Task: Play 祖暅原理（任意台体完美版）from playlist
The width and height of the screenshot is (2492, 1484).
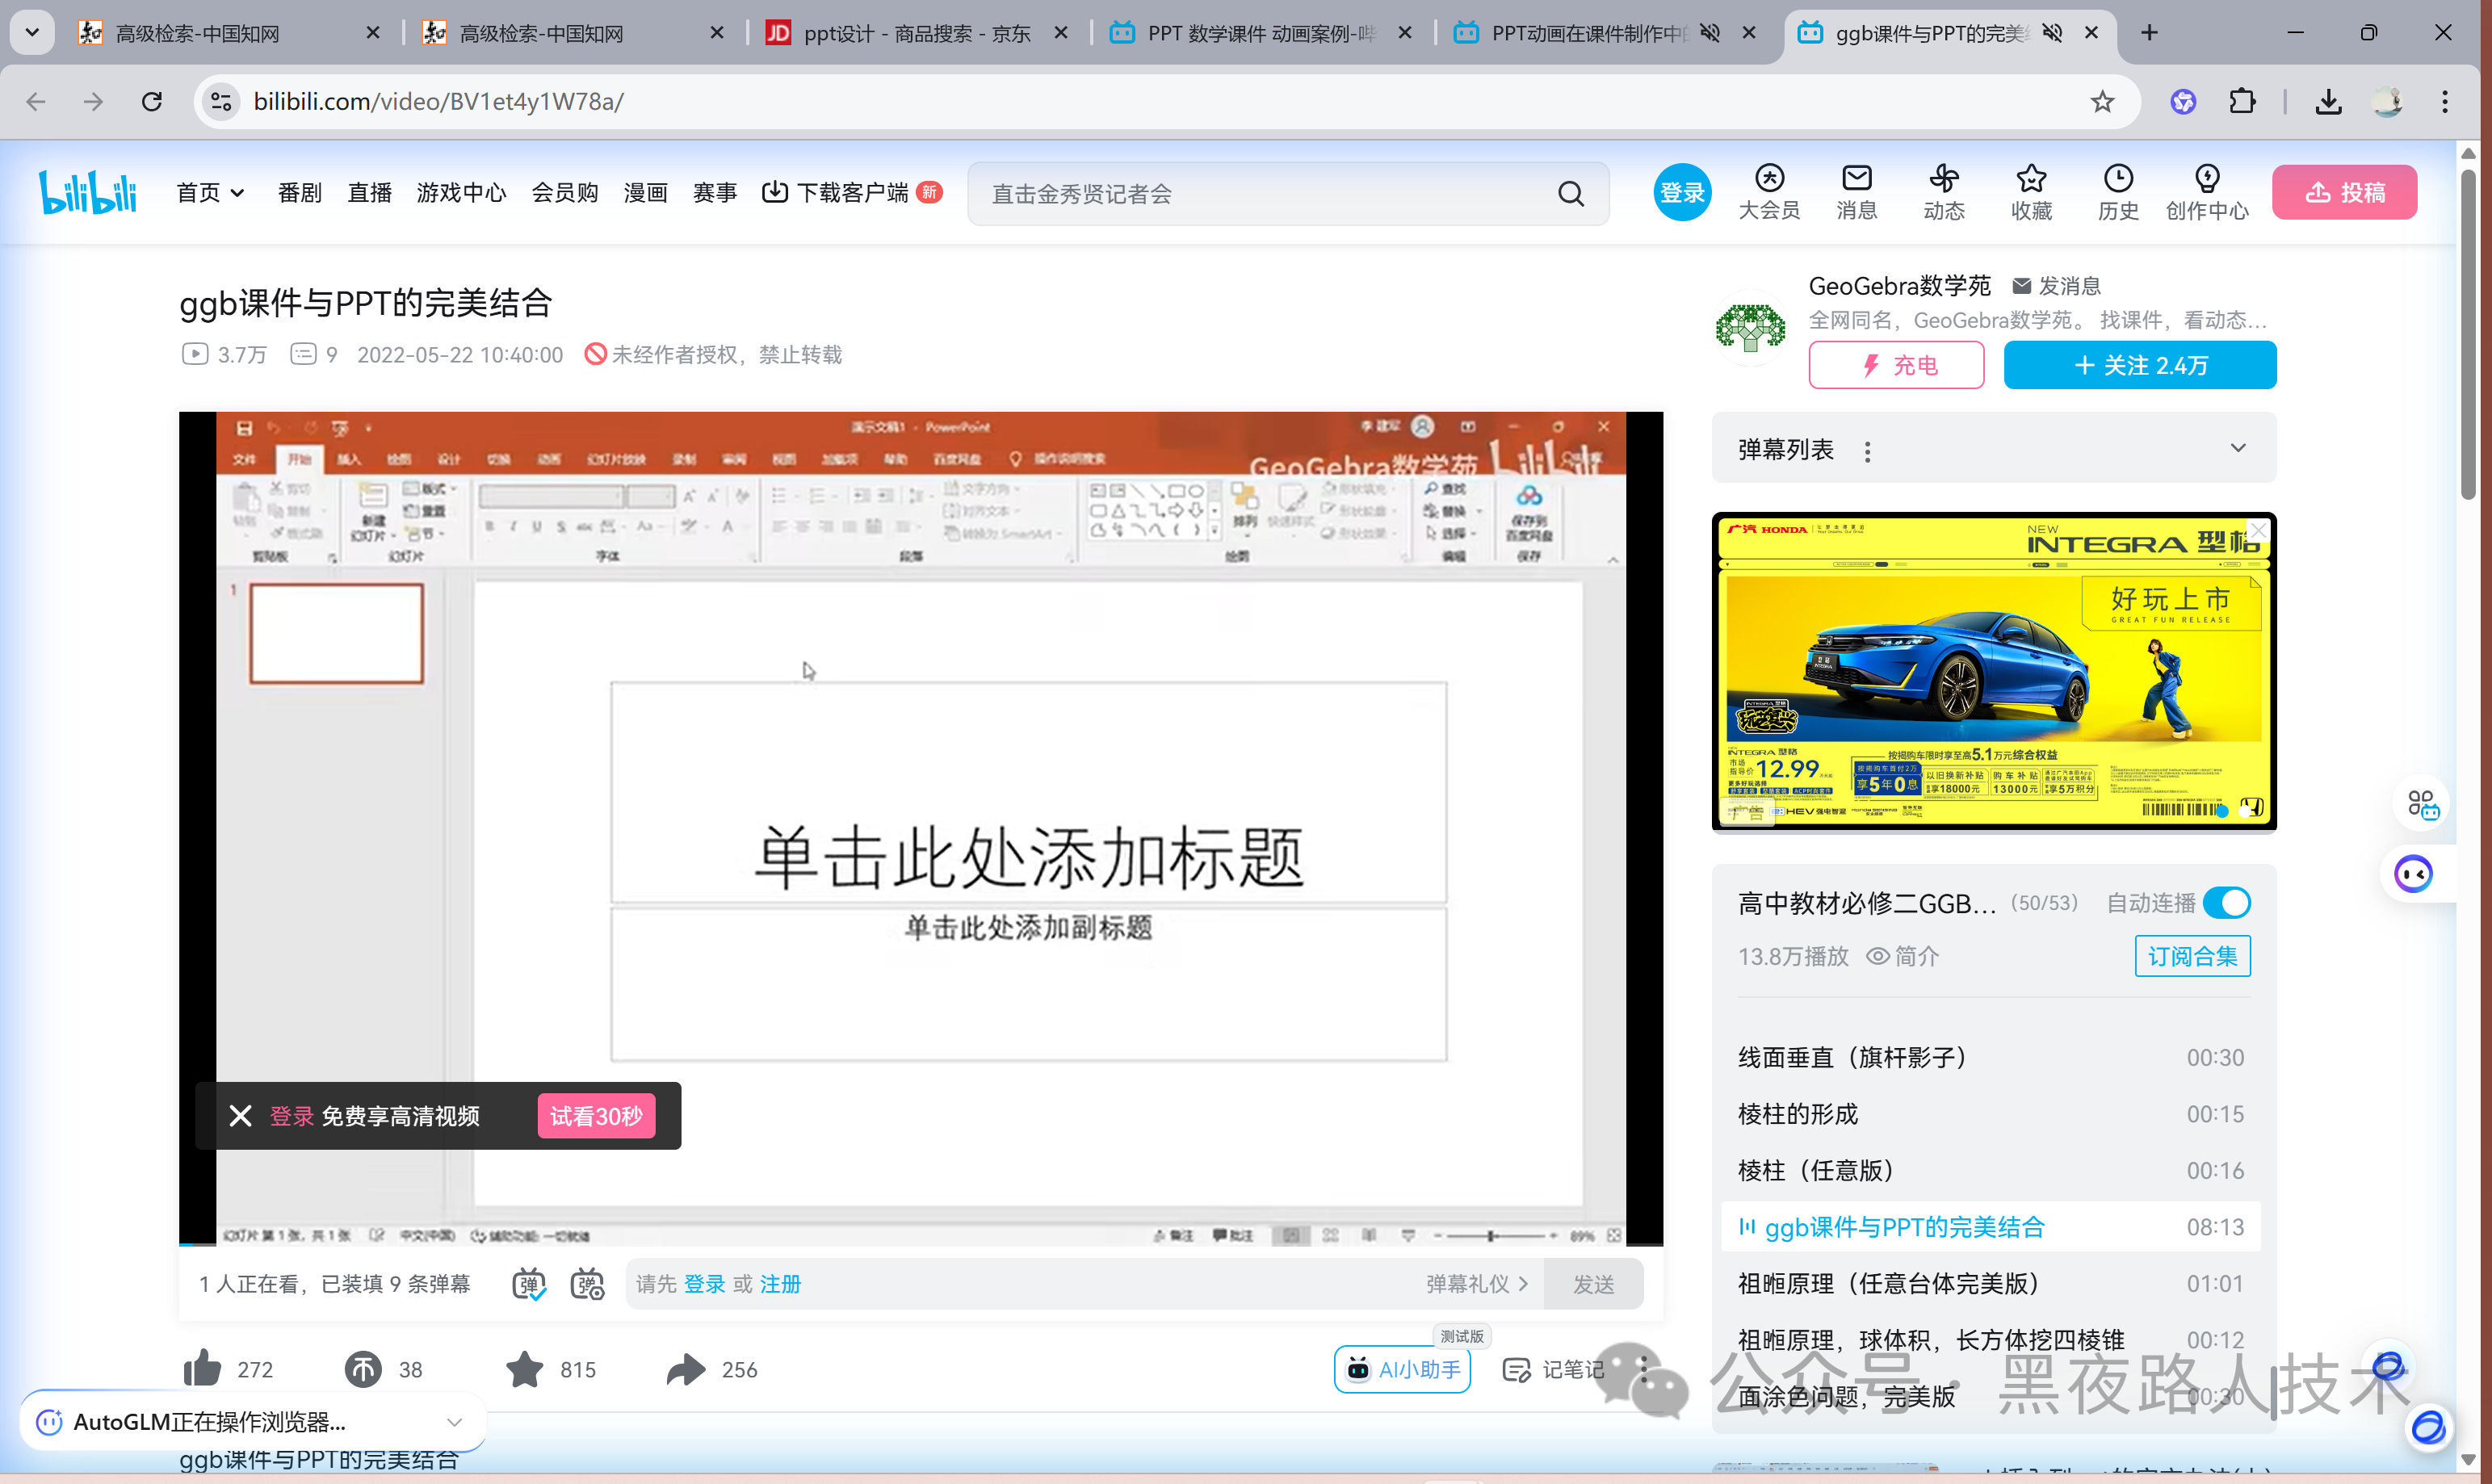Action: tap(1888, 1283)
